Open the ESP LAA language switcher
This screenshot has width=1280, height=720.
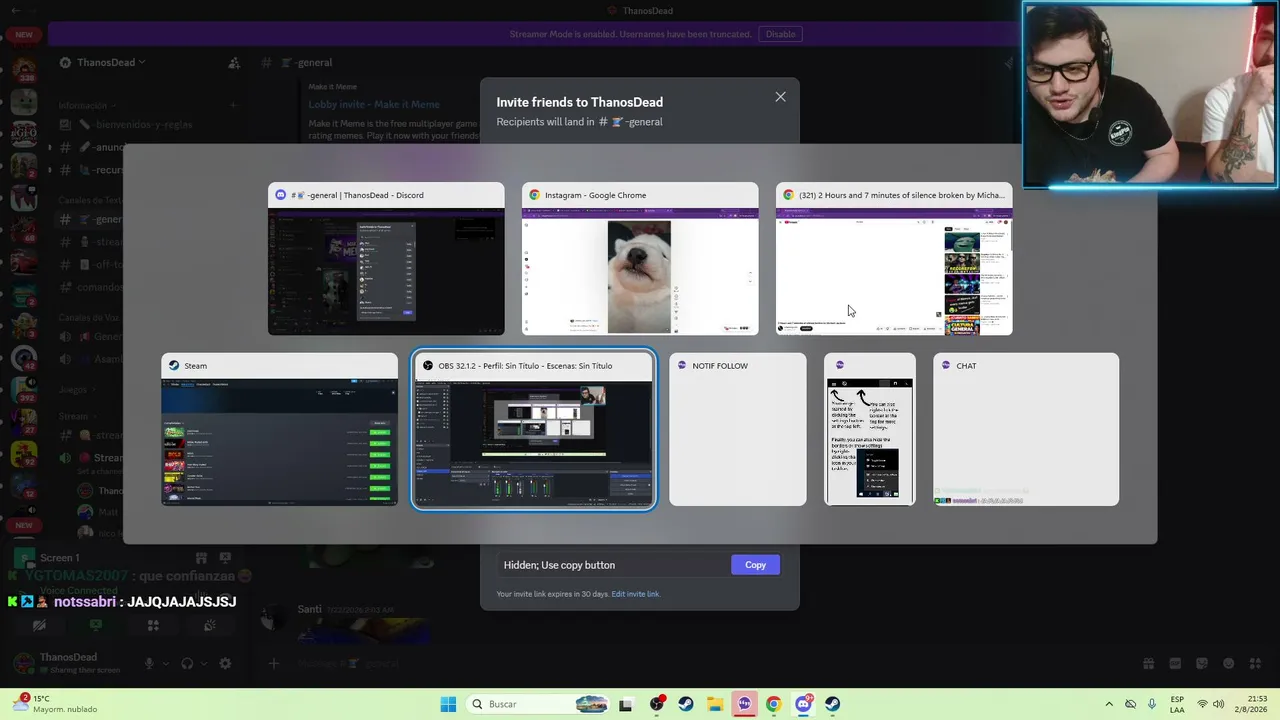click(1178, 704)
